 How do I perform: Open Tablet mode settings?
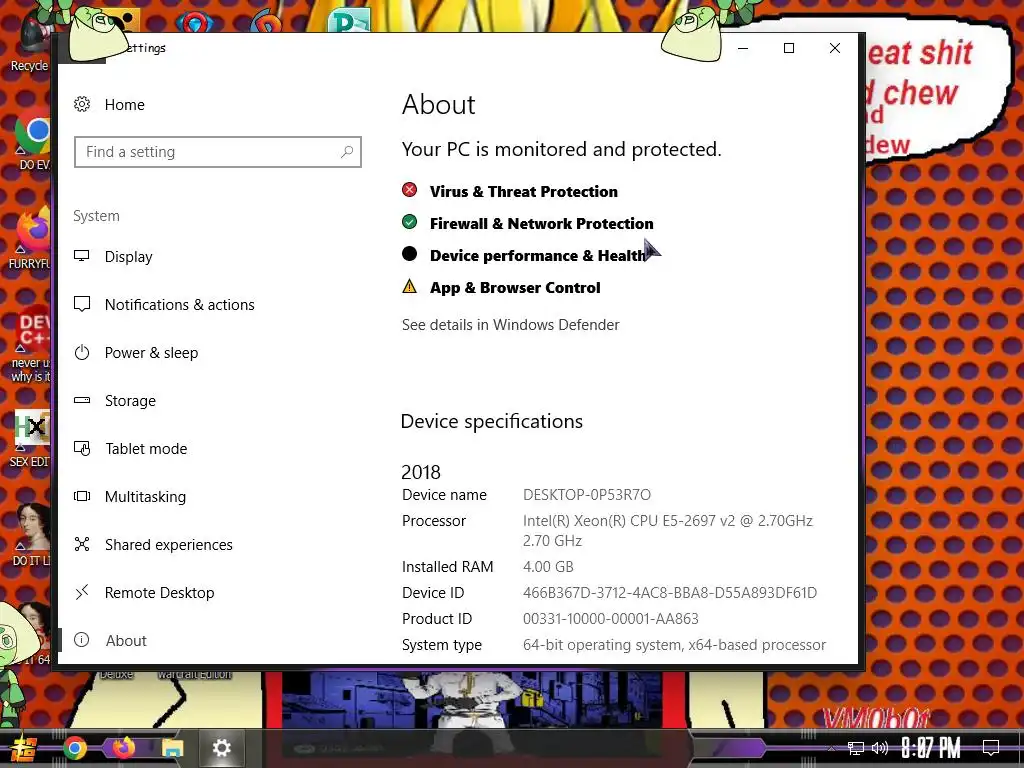coord(146,449)
